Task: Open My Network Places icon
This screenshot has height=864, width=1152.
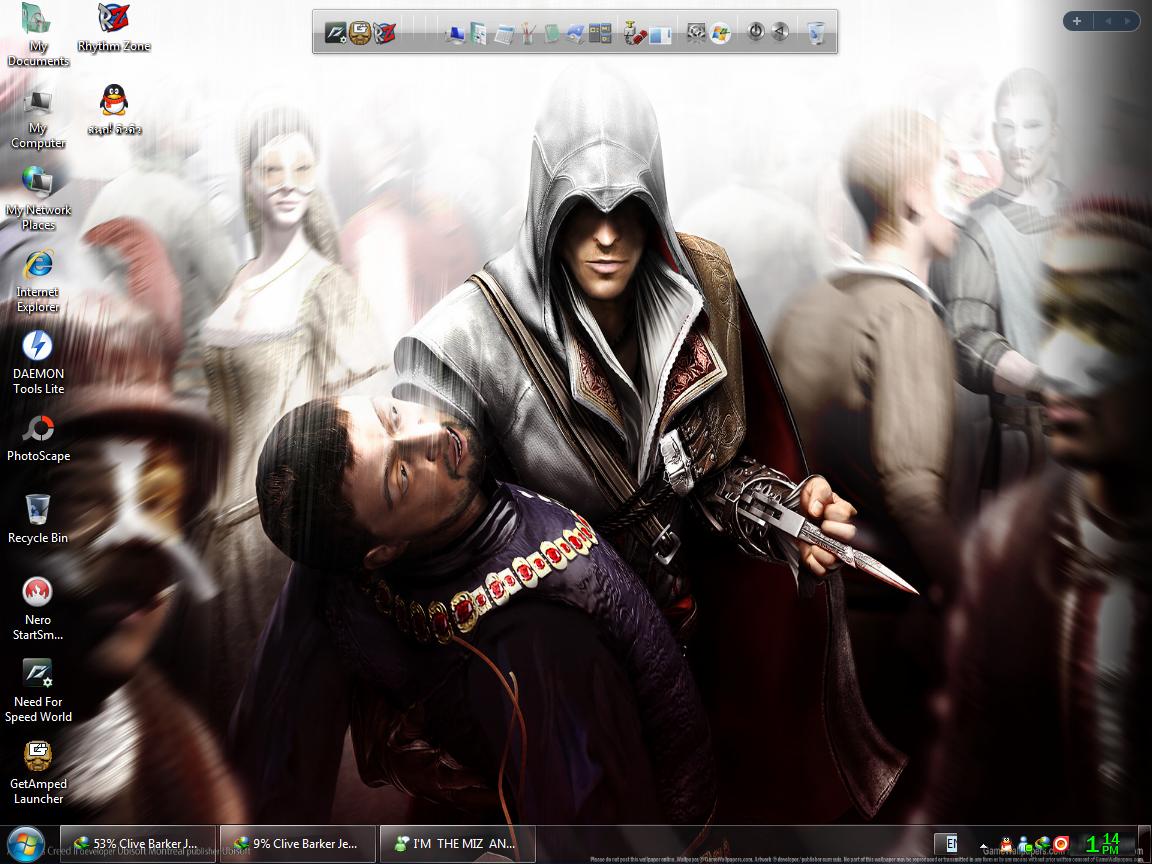Action: [x=37, y=200]
